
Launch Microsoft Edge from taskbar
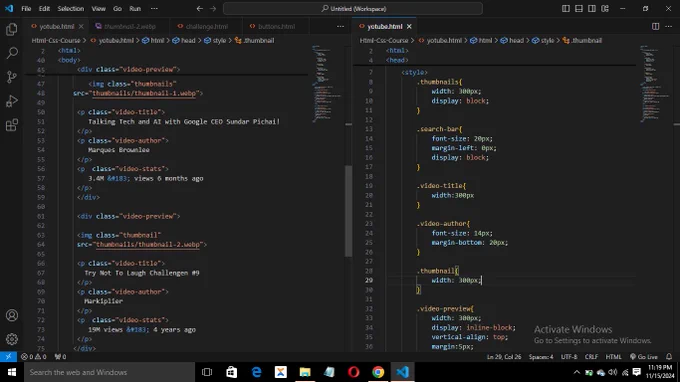[x=256, y=372]
